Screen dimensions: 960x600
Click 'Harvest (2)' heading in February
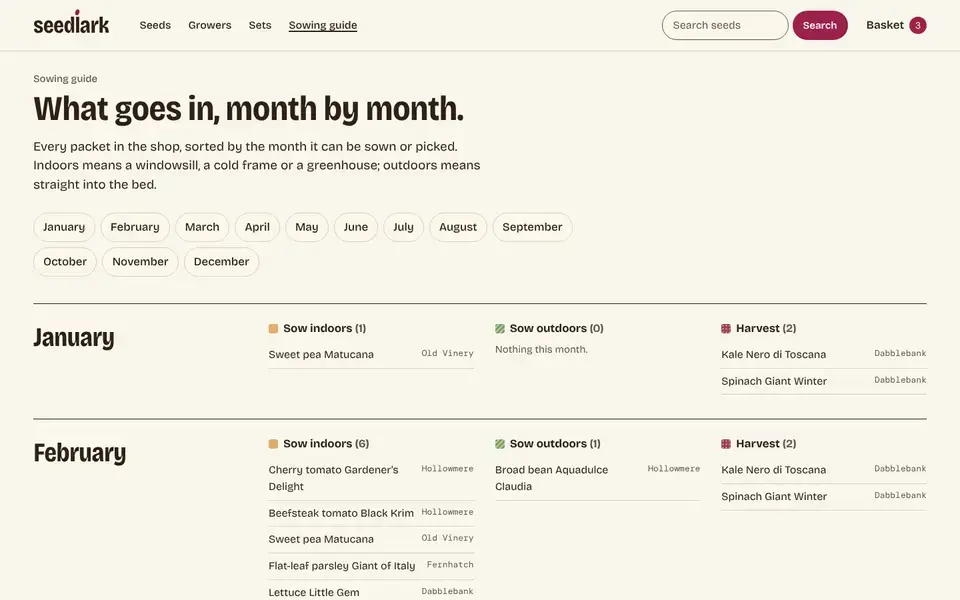(x=766, y=444)
